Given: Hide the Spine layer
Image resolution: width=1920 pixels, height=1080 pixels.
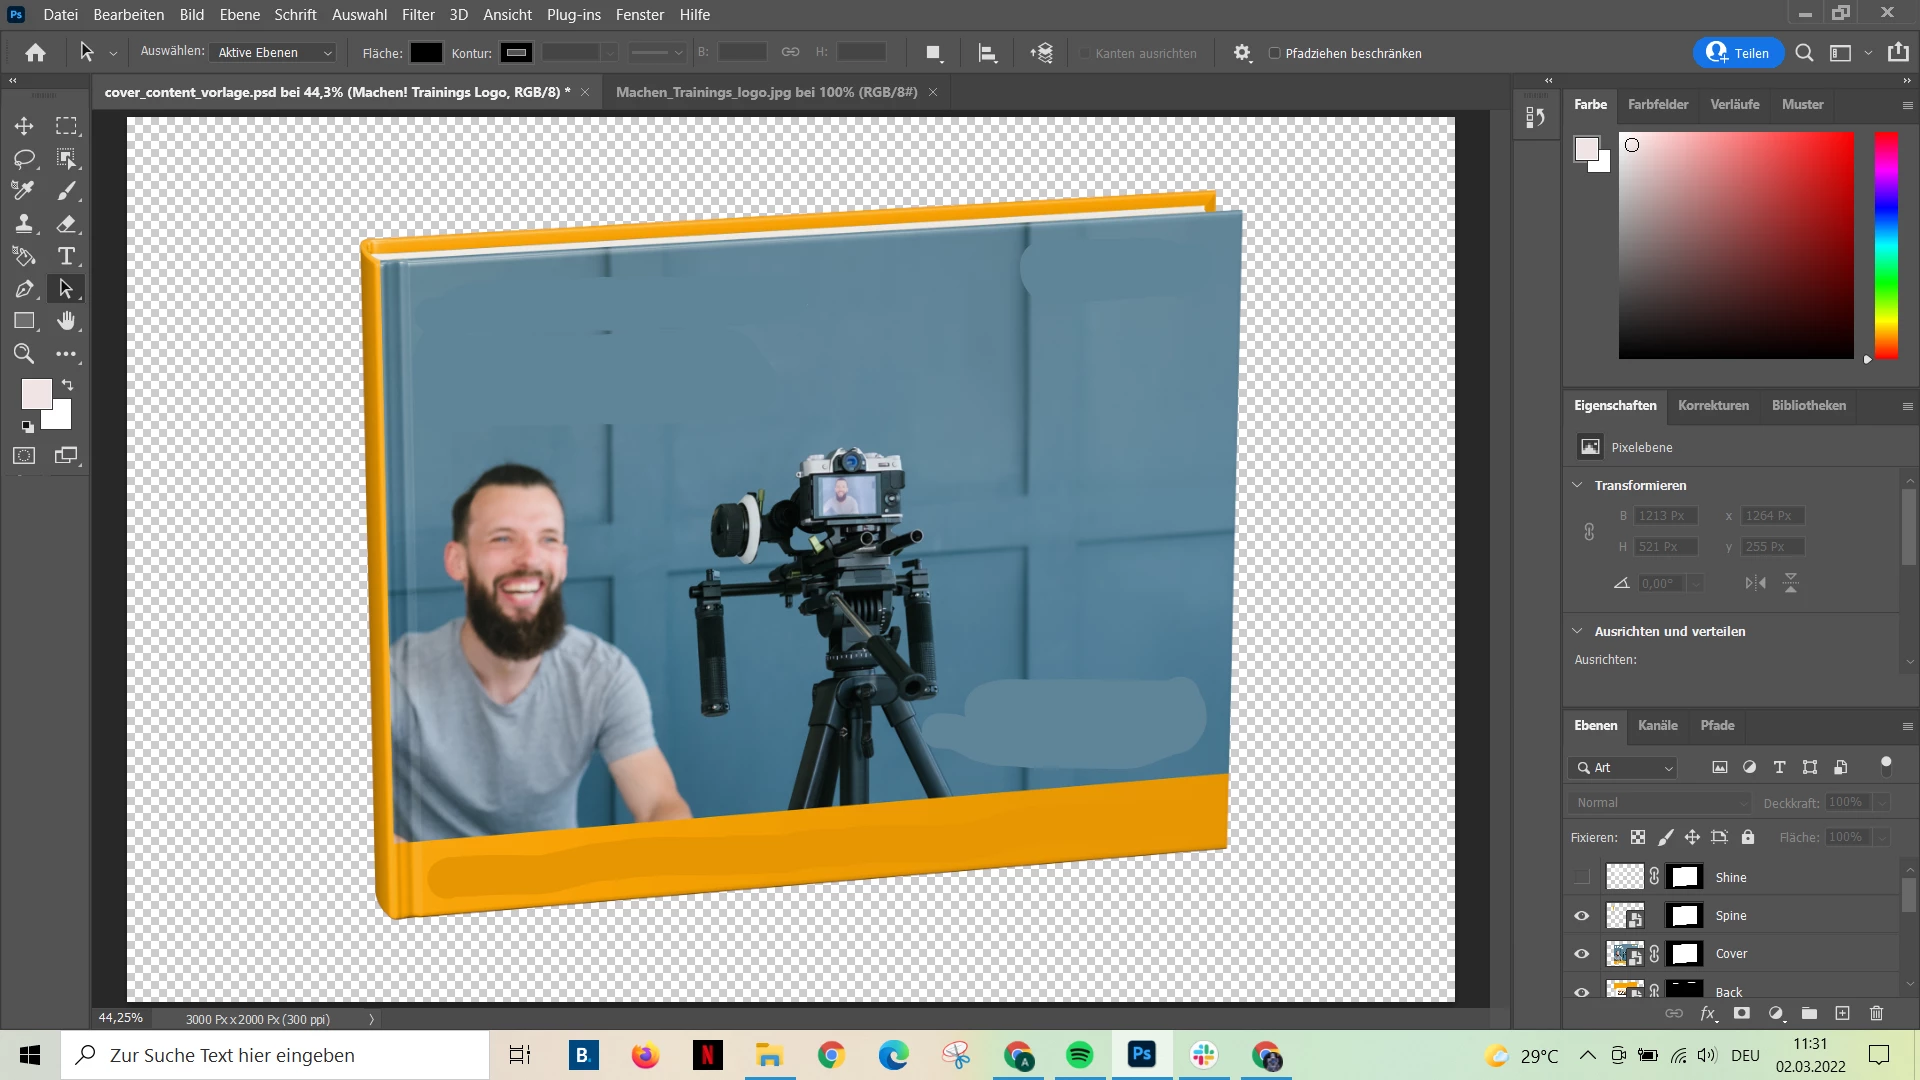Looking at the screenshot, I should click(x=1582, y=915).
